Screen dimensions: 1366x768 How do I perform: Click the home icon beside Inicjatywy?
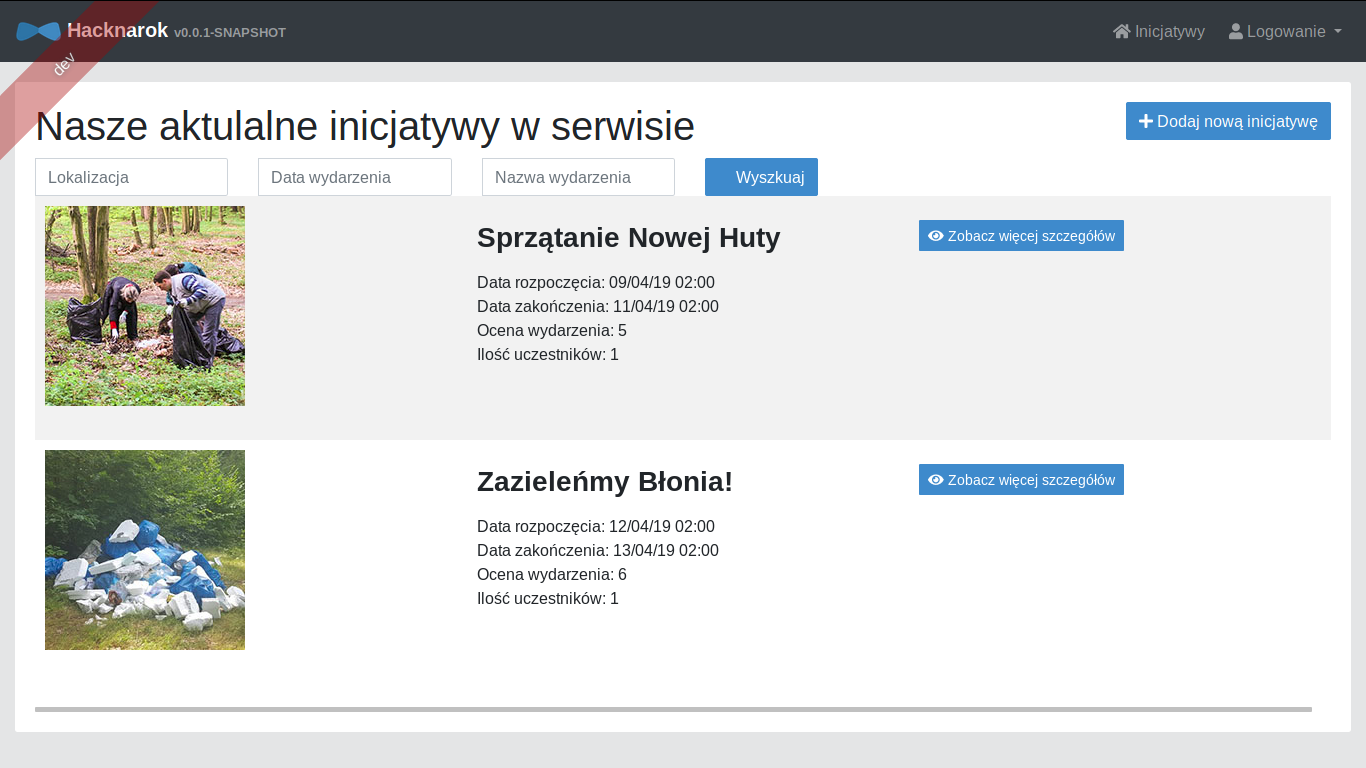point(1122,31)
